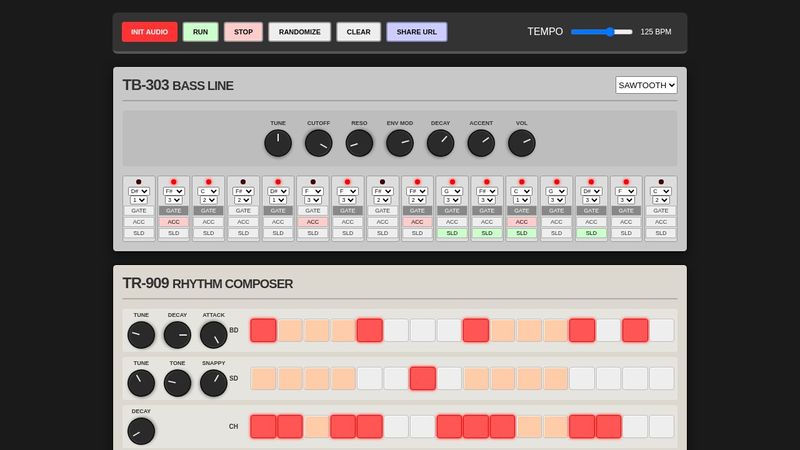Image resolution: width=800 pixels, height=450 pixels.
Task: Click the ENV MOD knob
Action: tap(399, 143)
